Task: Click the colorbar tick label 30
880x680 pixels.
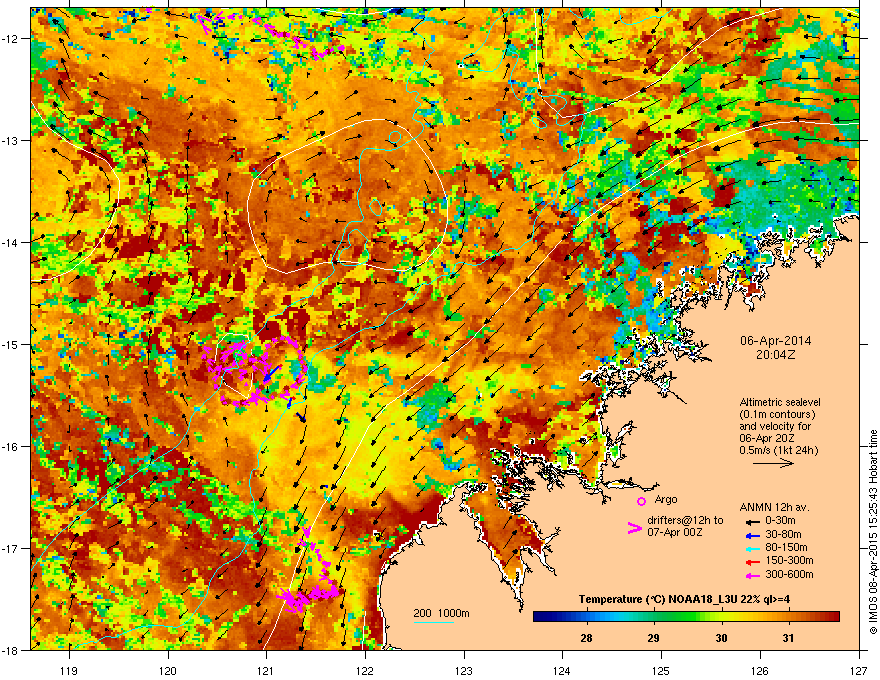Action: pyautogui.click(x=721, y=638)
